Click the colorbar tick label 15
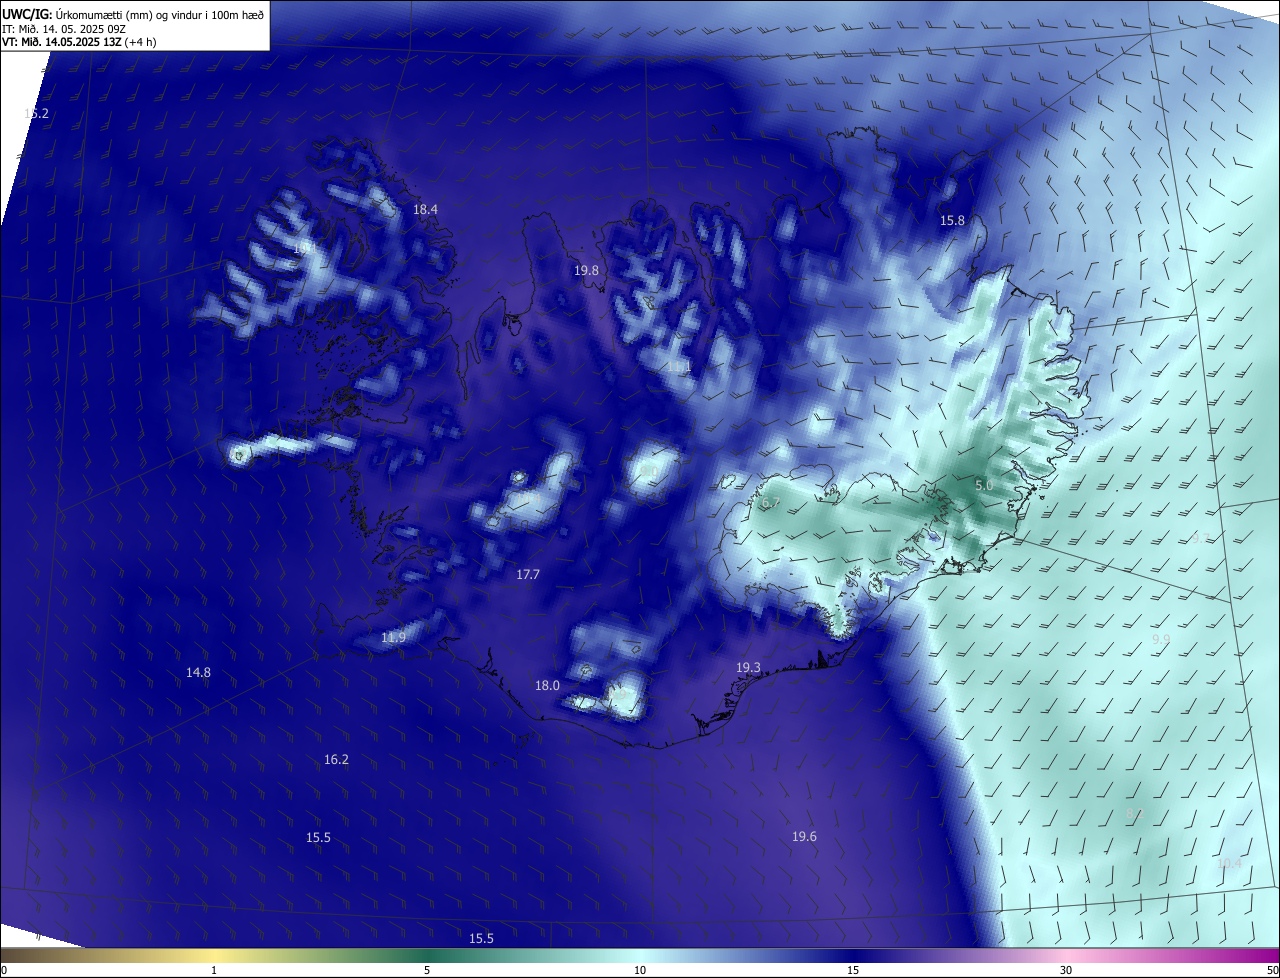 [853, 970]
